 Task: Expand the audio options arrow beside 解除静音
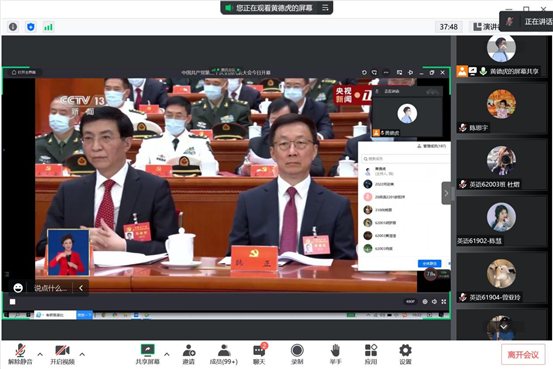pyautogui.click(x=40, y=354)
